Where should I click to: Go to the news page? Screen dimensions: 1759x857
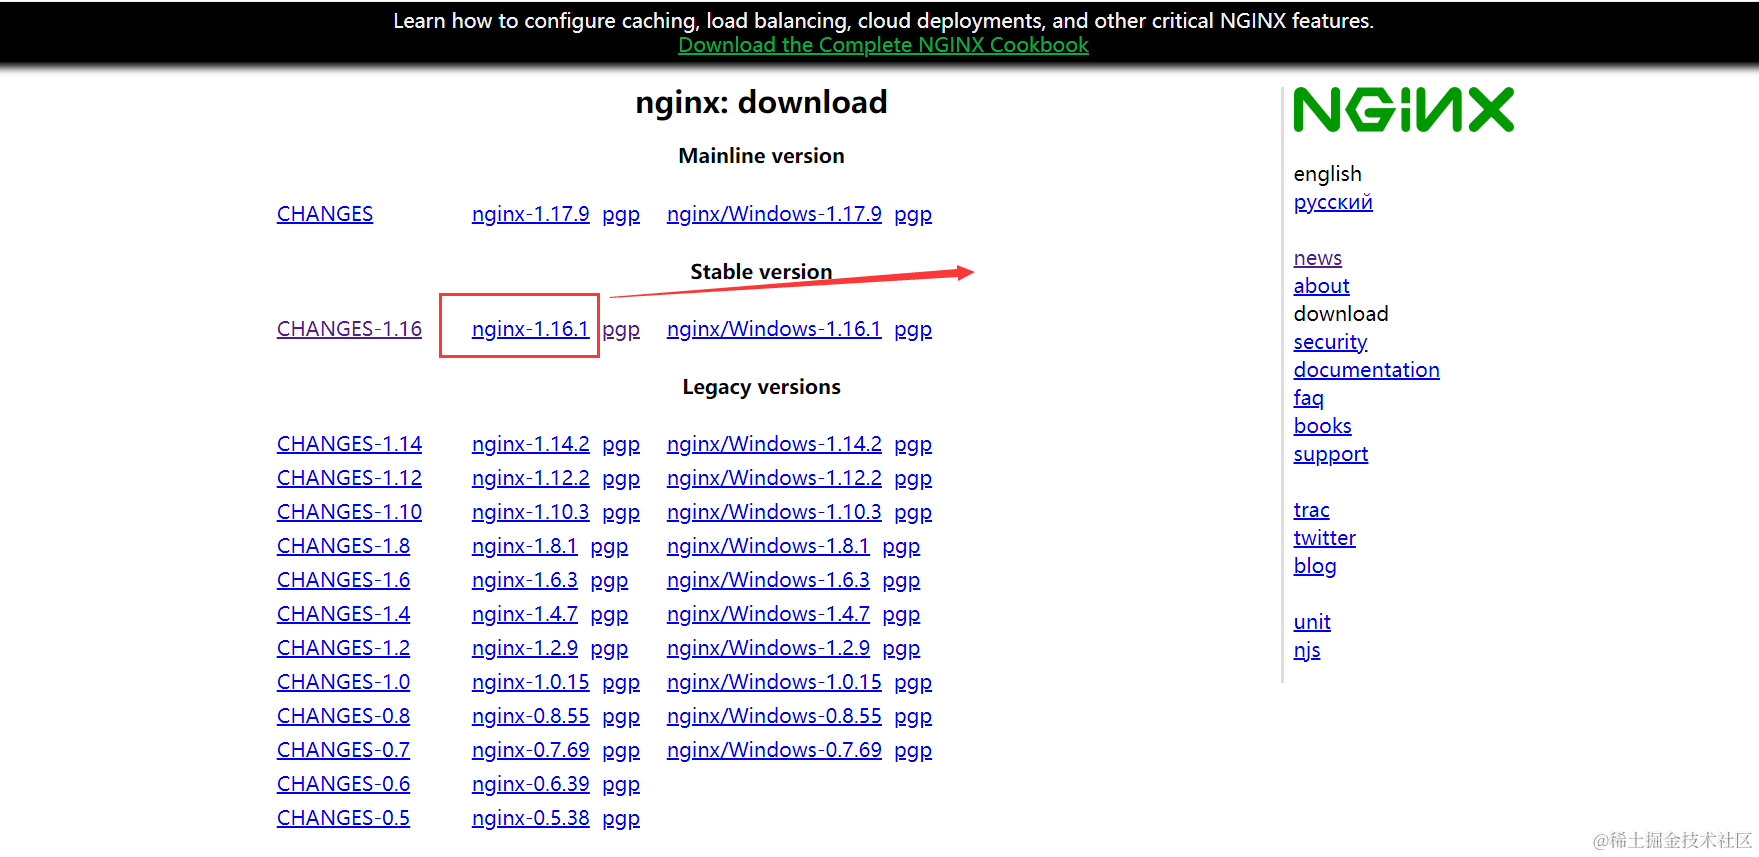point(1318,258)
